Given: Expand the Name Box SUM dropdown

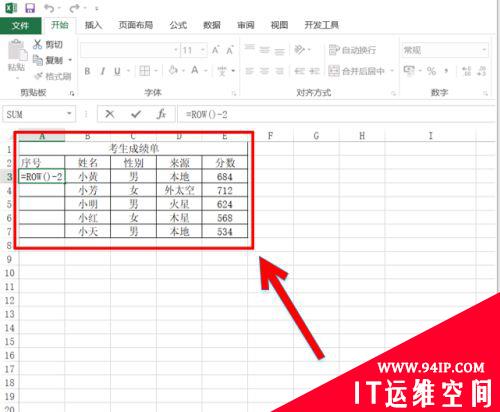Looking at the screenshot, I should pyautogui.click(x=69, y=114).
